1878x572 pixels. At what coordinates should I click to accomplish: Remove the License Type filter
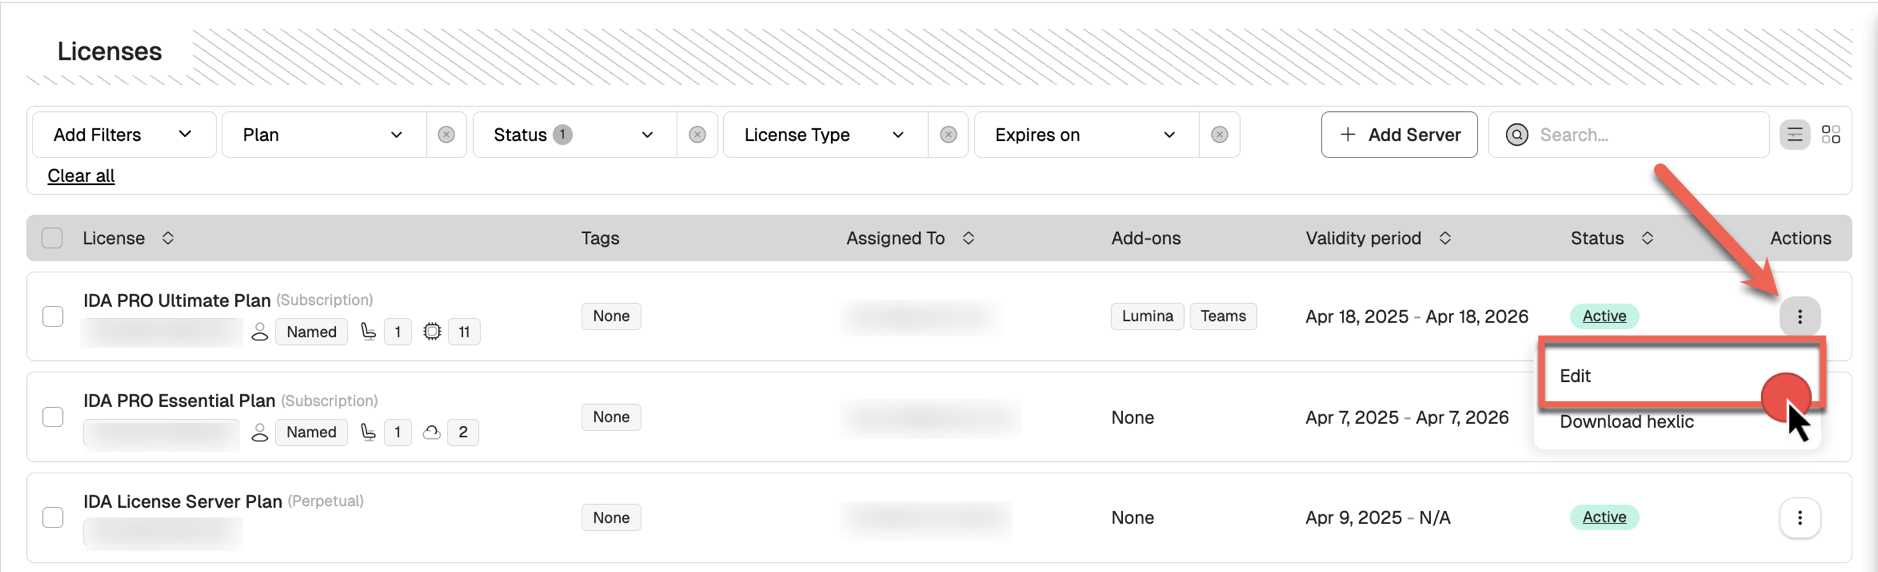tap(948, 135)
